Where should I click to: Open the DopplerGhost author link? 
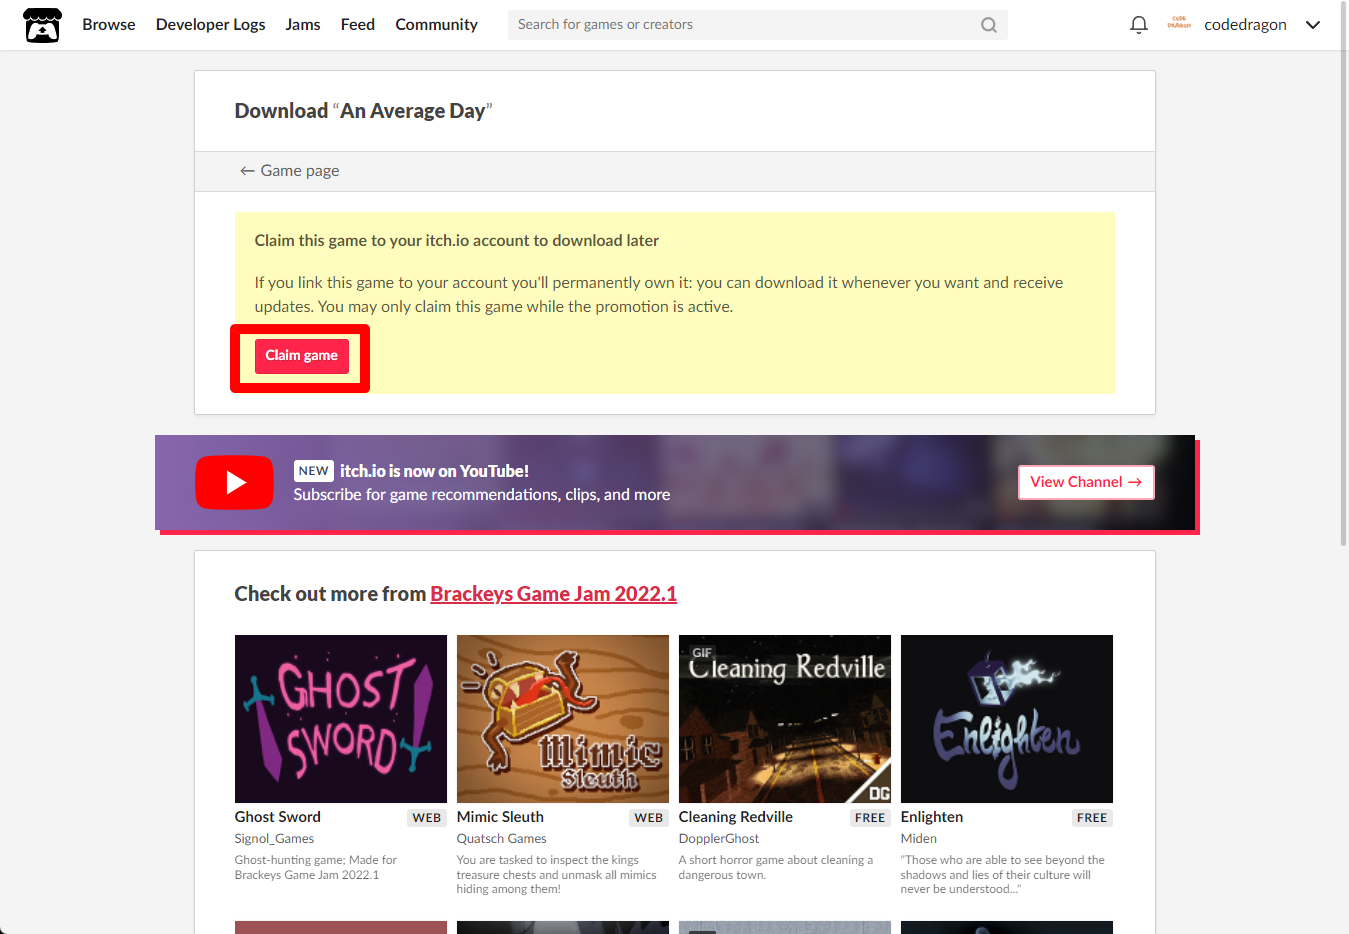[719, 839]
